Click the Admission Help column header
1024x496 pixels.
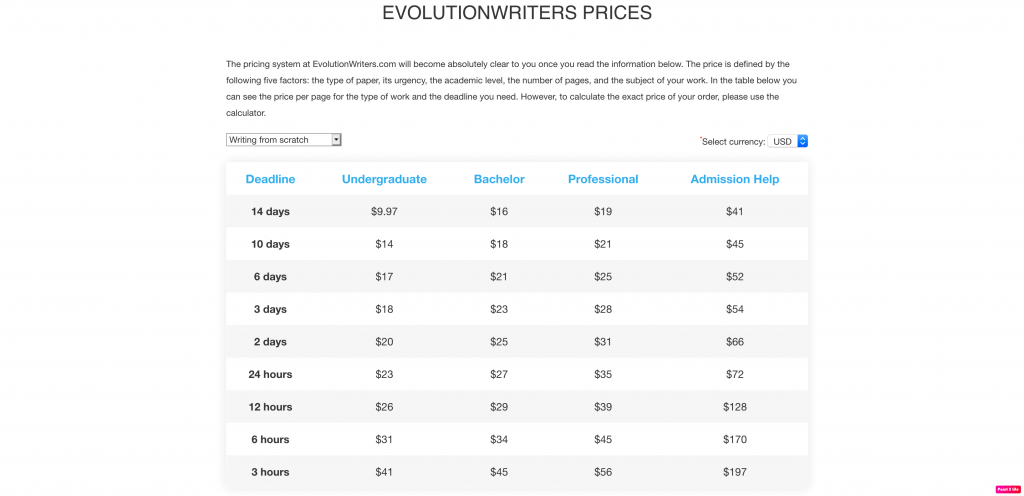pos(735,179)
